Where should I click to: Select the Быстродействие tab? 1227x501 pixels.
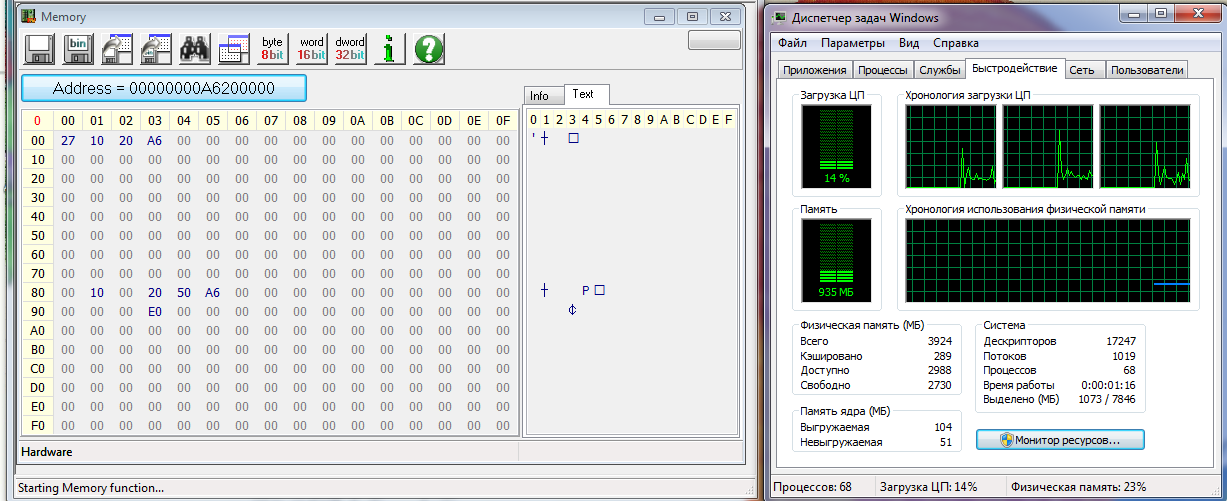(1015, 68)
